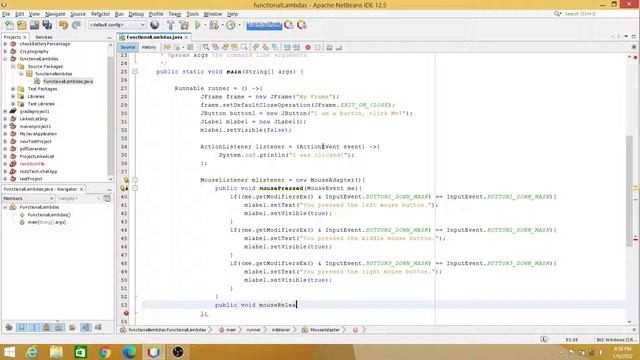Toggle the red Start Macro Recording icon

(308, 47)
